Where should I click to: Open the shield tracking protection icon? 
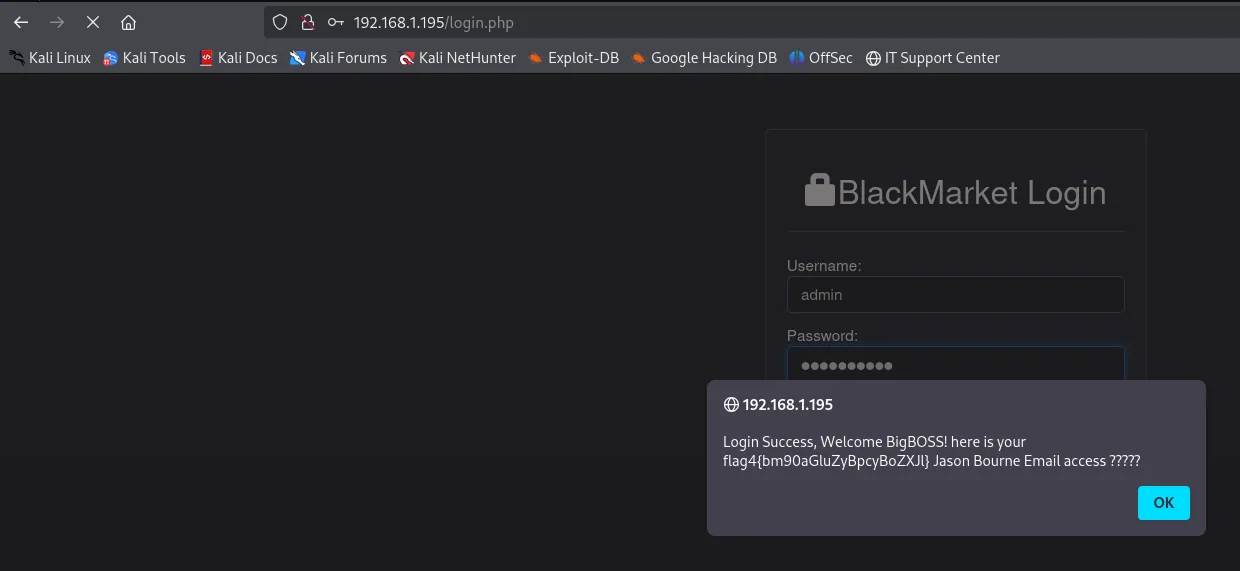(x=281, y=22)
